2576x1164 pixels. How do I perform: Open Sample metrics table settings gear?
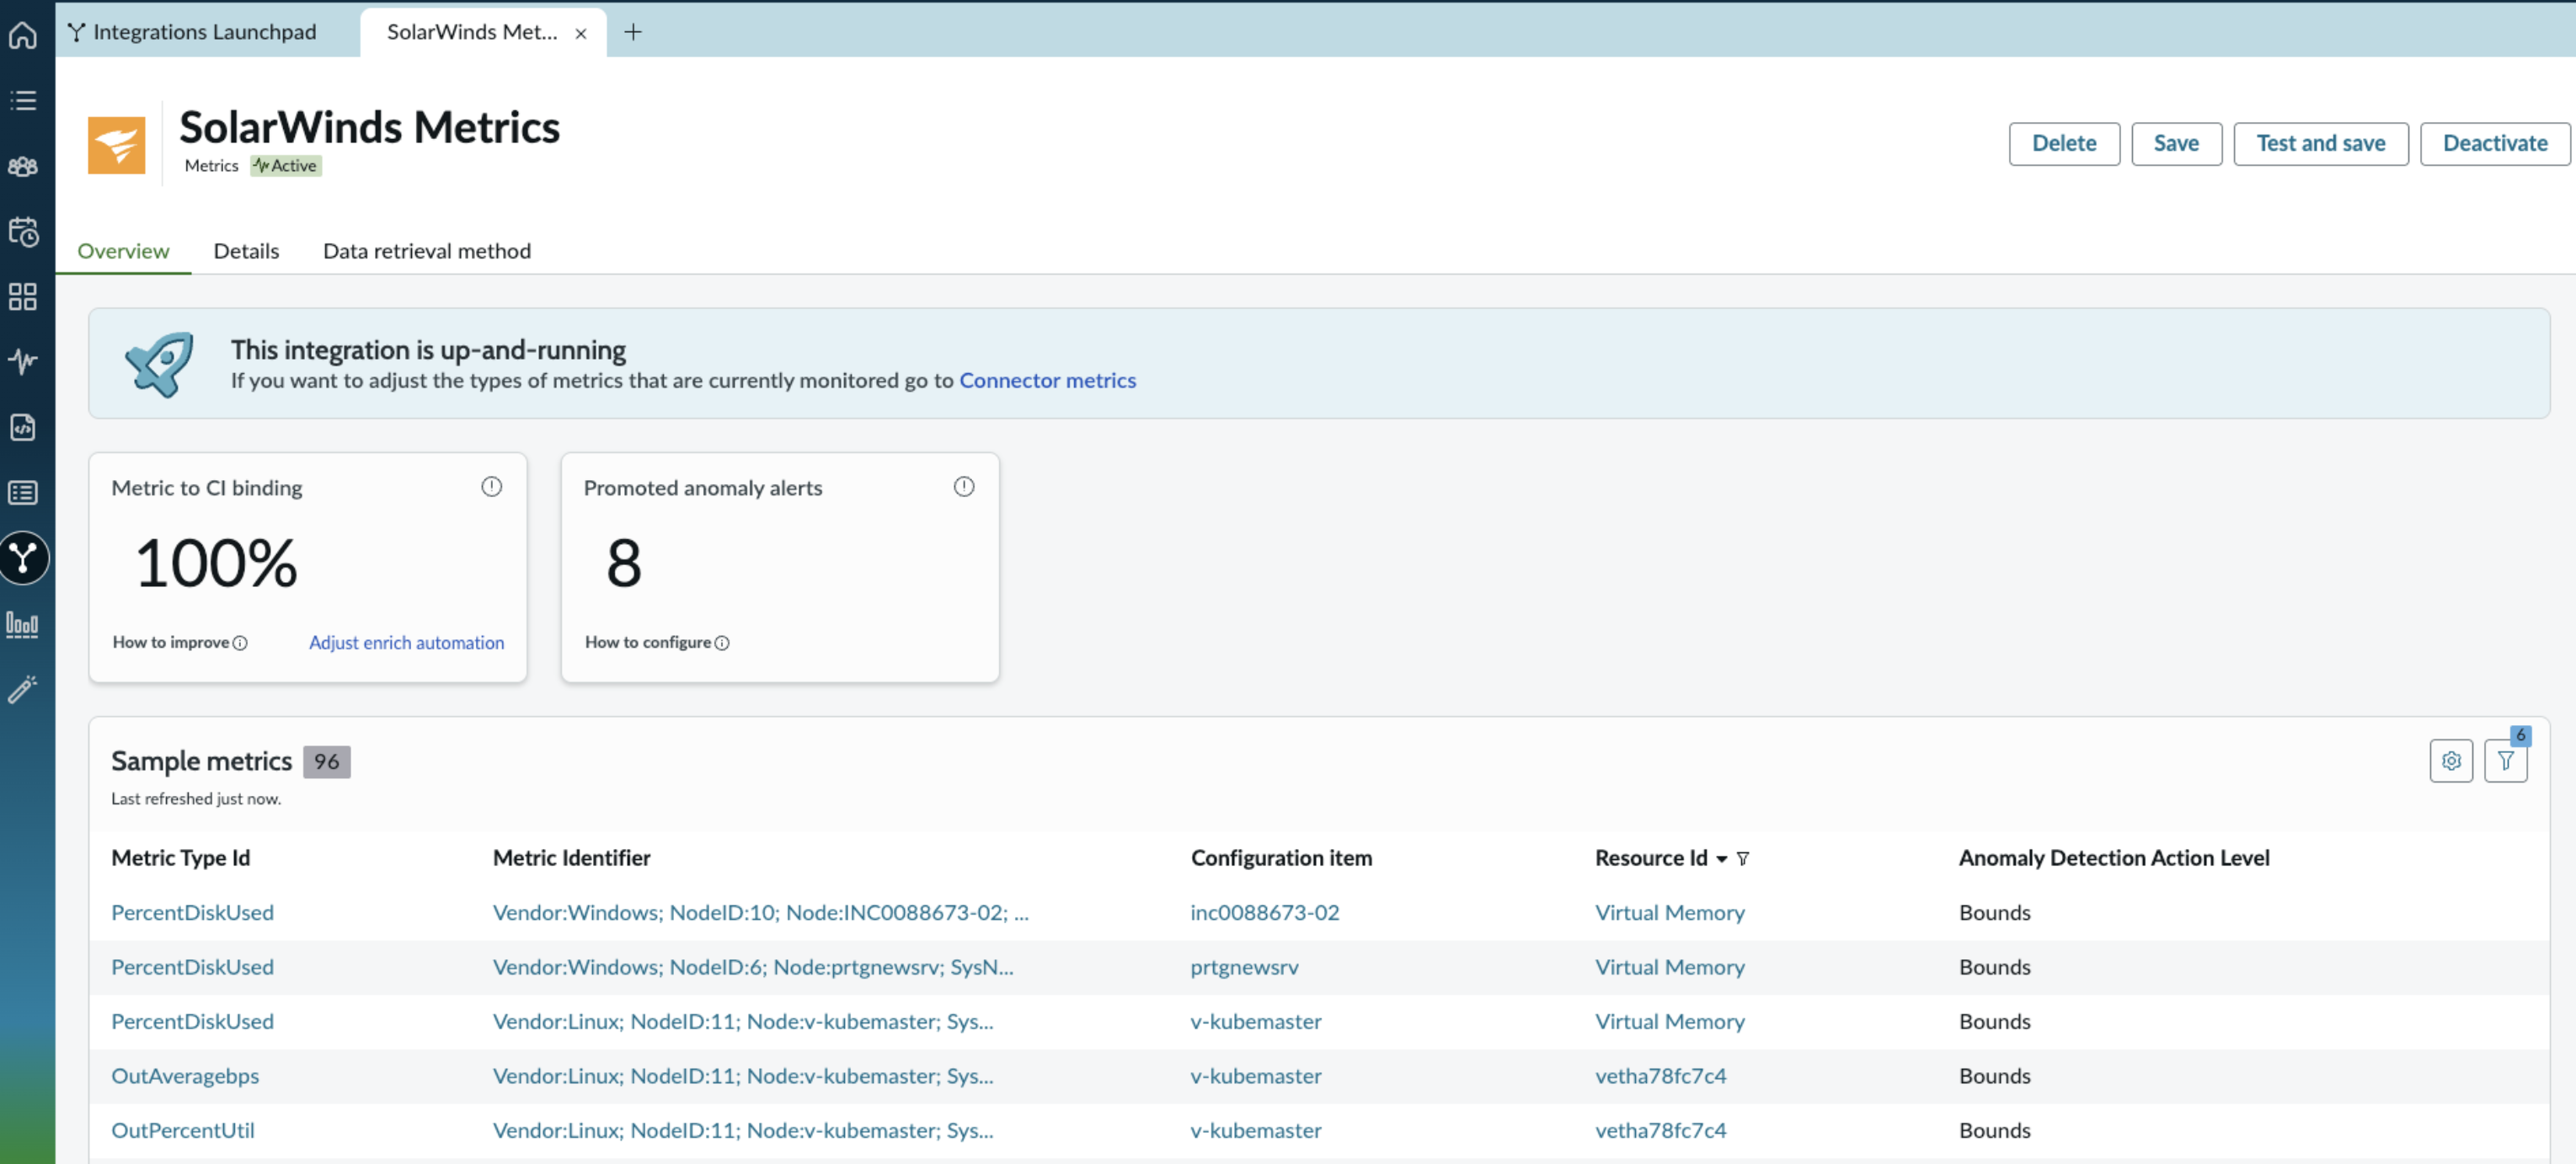pyautogui.click(x=2451, y=761)
